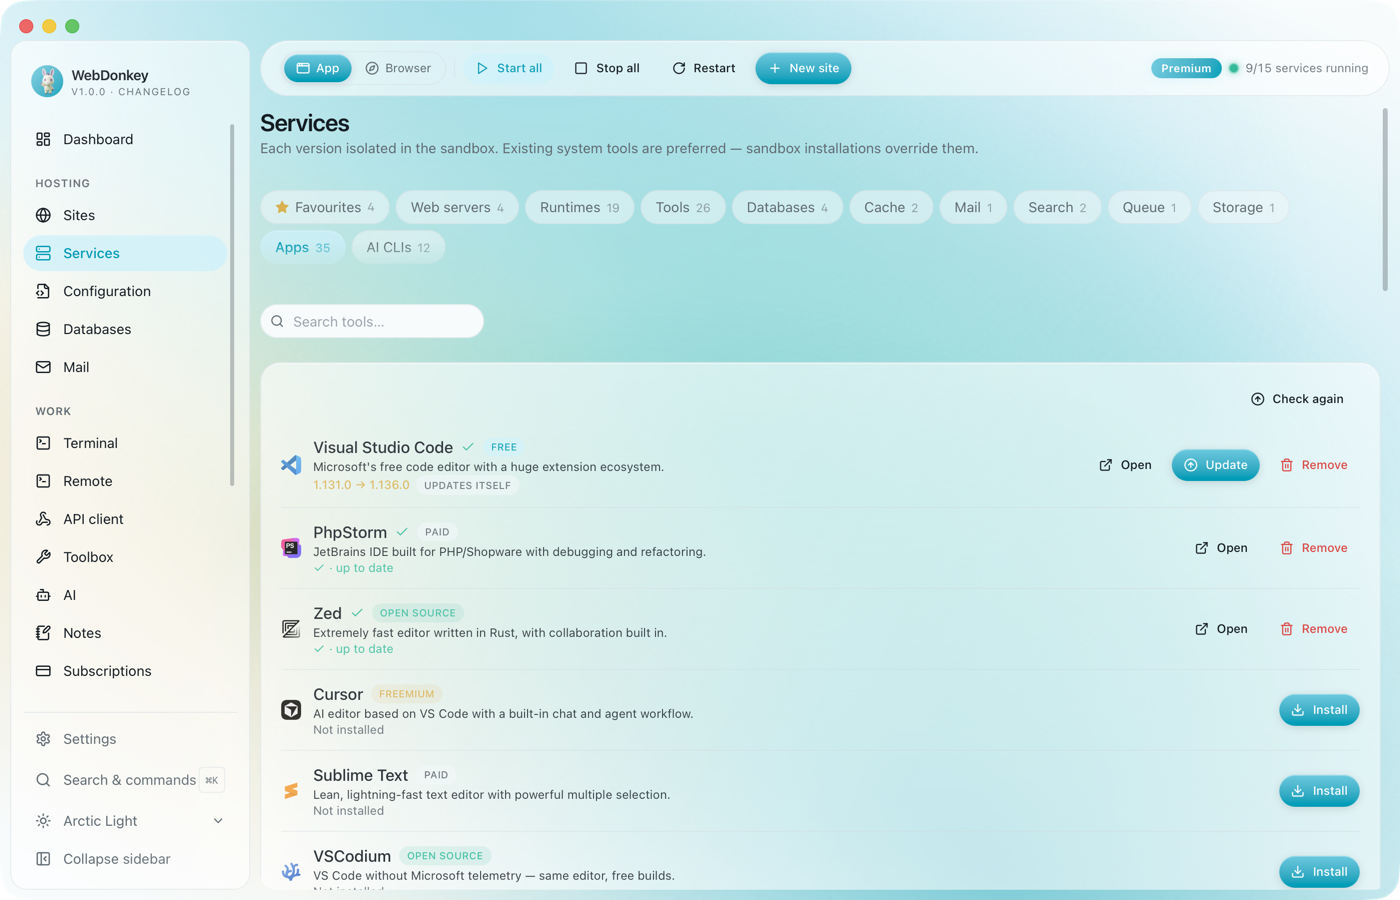The image size is (1400, 900).
Task: Install Cursor
Action: [x=1319, y=710]
